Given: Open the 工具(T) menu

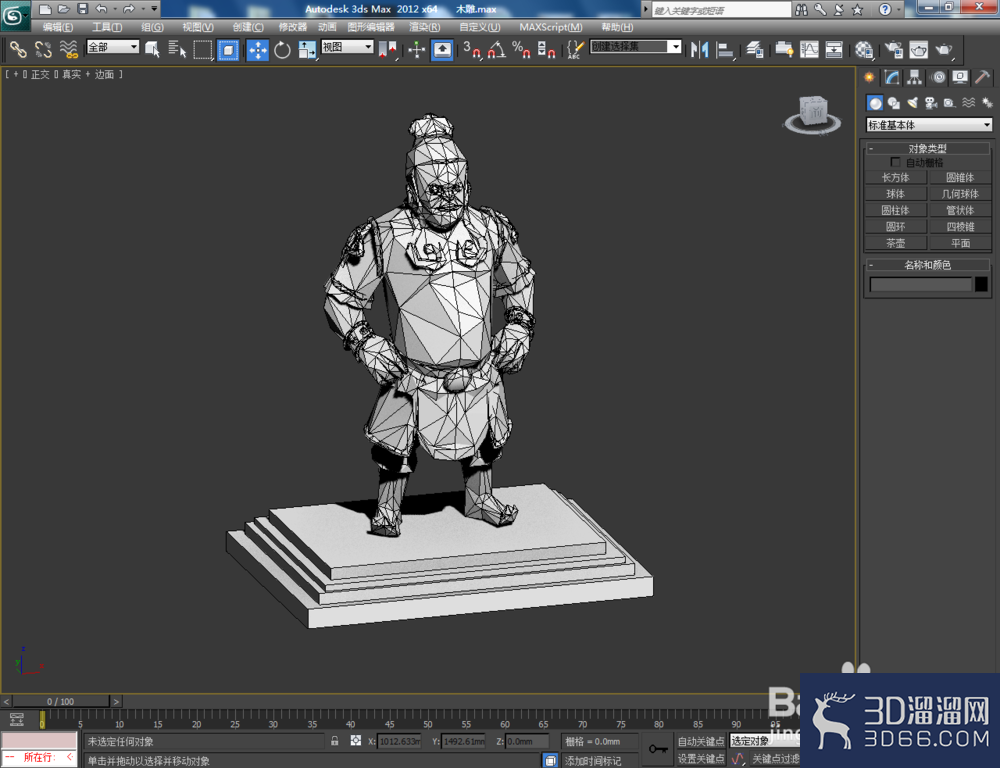Looking at the screenshot, I should point(107,27).
